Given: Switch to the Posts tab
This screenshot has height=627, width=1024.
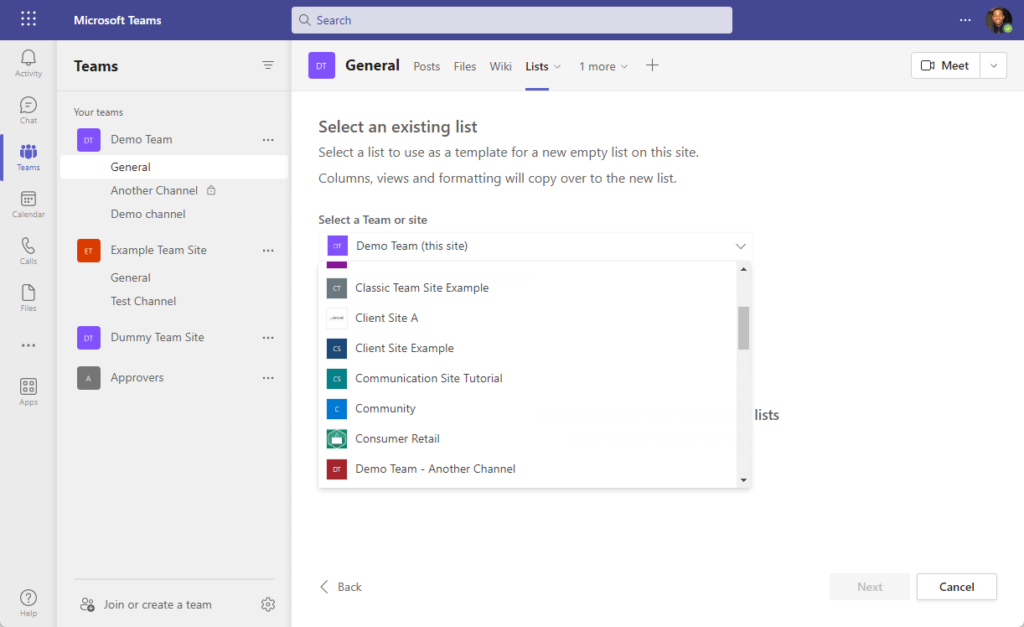Looking at the screenshot, I should point(426,67).
